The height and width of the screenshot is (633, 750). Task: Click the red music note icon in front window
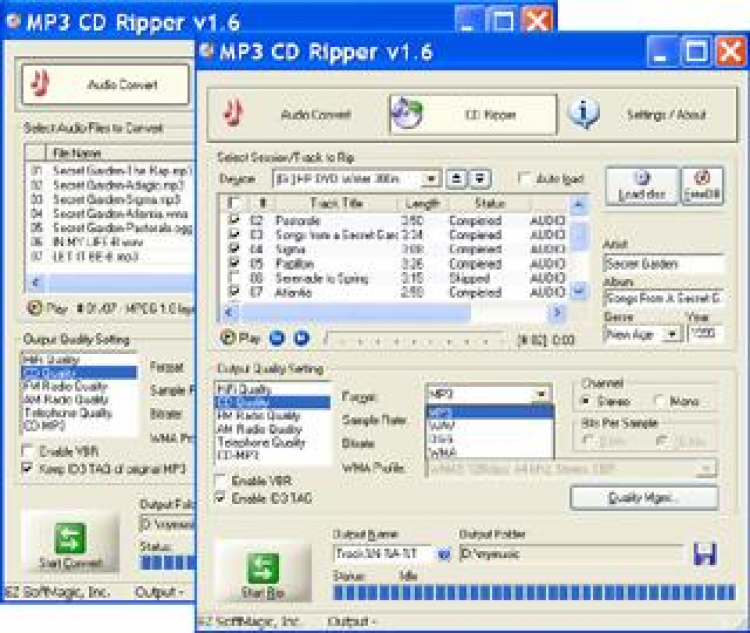pyautogui.click(x=234, y=113)
